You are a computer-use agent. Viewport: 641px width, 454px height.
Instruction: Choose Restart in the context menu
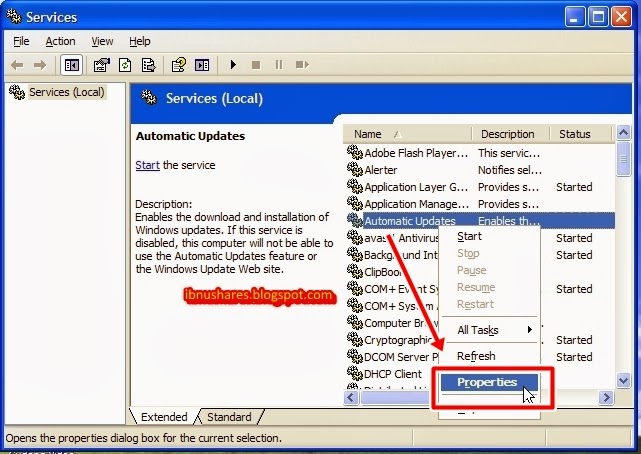tap(489, 304)
